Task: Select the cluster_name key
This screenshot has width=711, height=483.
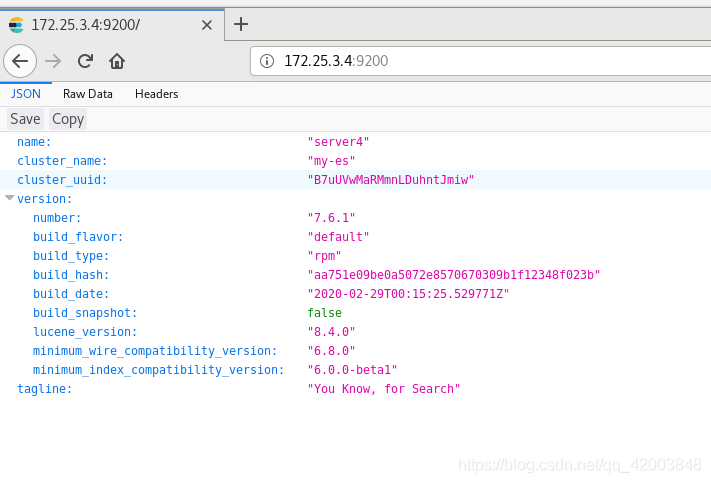Action: [62, 161]
